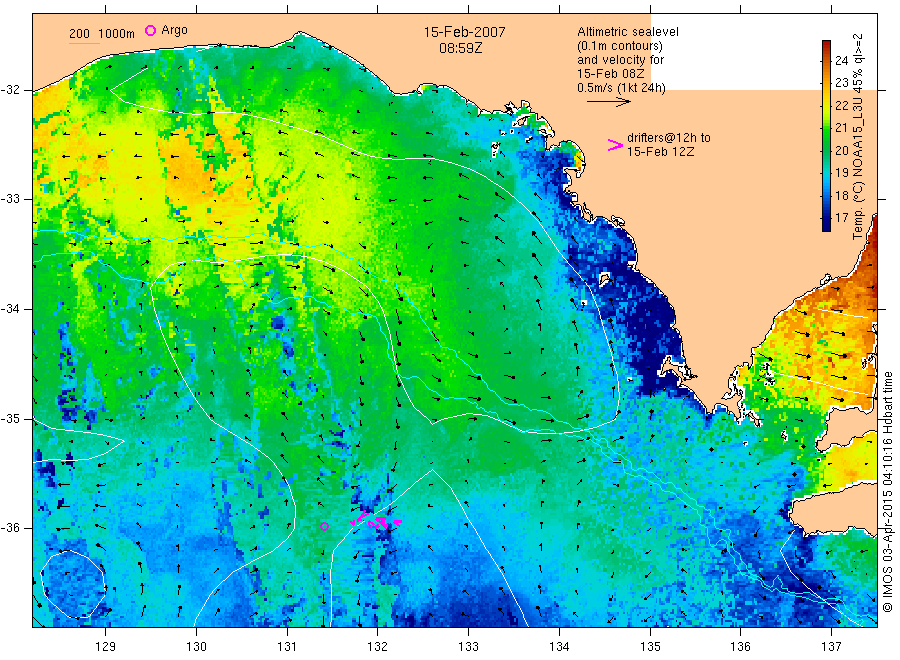900x660 pixels.
Task: Click the longitude label 134
Action: click(x=559, y=647)
